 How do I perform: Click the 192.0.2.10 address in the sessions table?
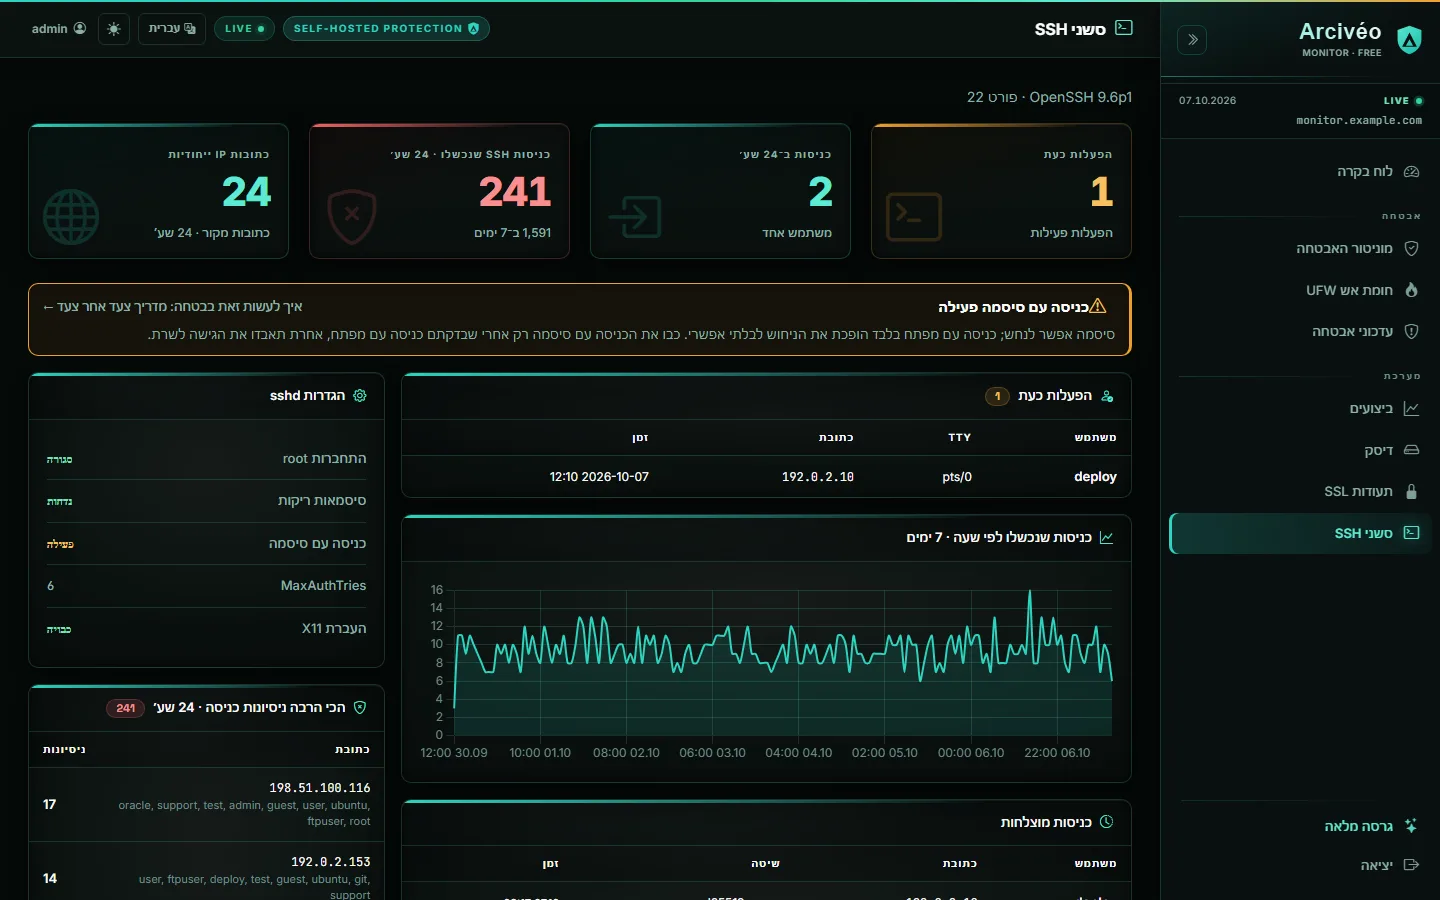[x=818, y=477]
